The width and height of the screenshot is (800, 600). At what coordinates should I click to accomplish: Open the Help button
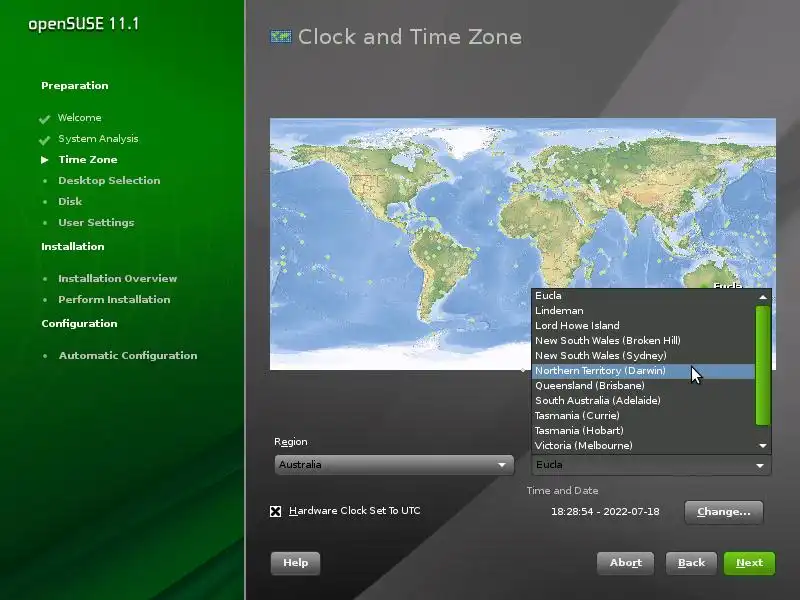[x=295, y=563]
